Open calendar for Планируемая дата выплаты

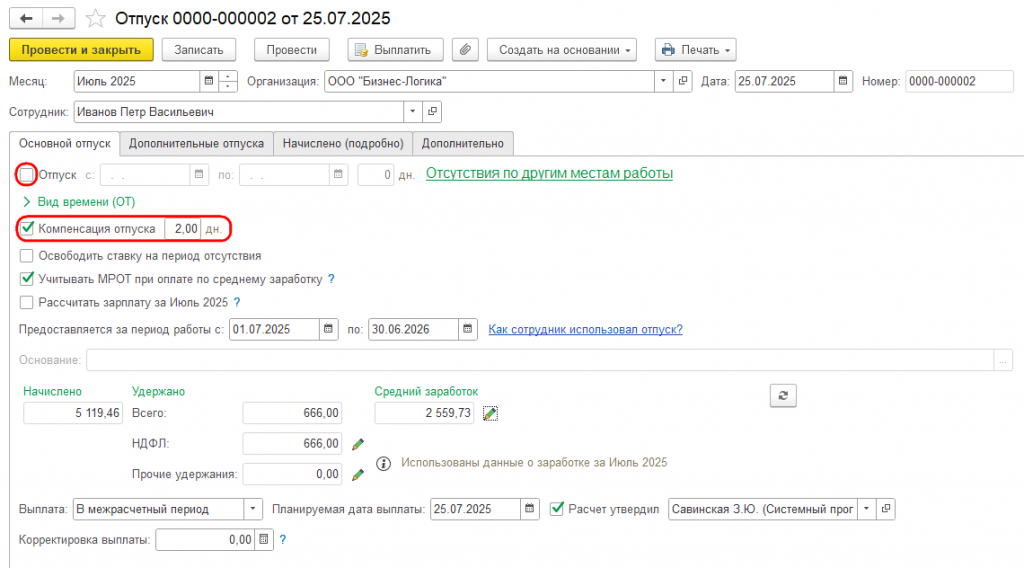pyautogui.click(x=530, y=509)
